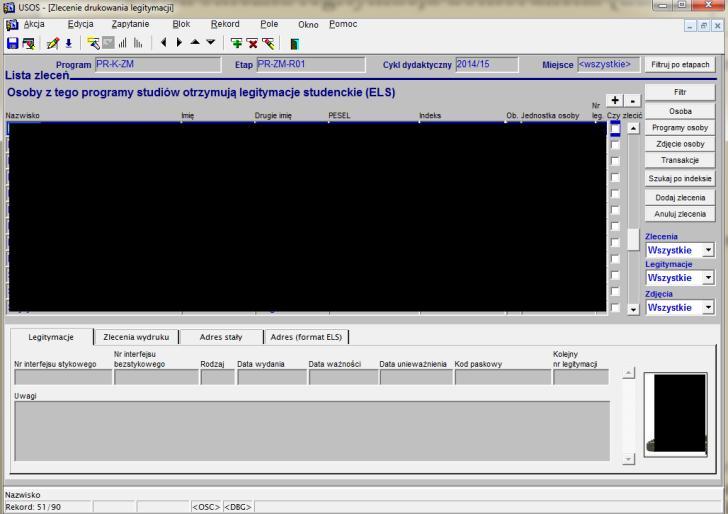Click the Cykl dydaktyczny field showing 2014/15
Viewport: 728px width, 514px height.
[x=487, y=65]
